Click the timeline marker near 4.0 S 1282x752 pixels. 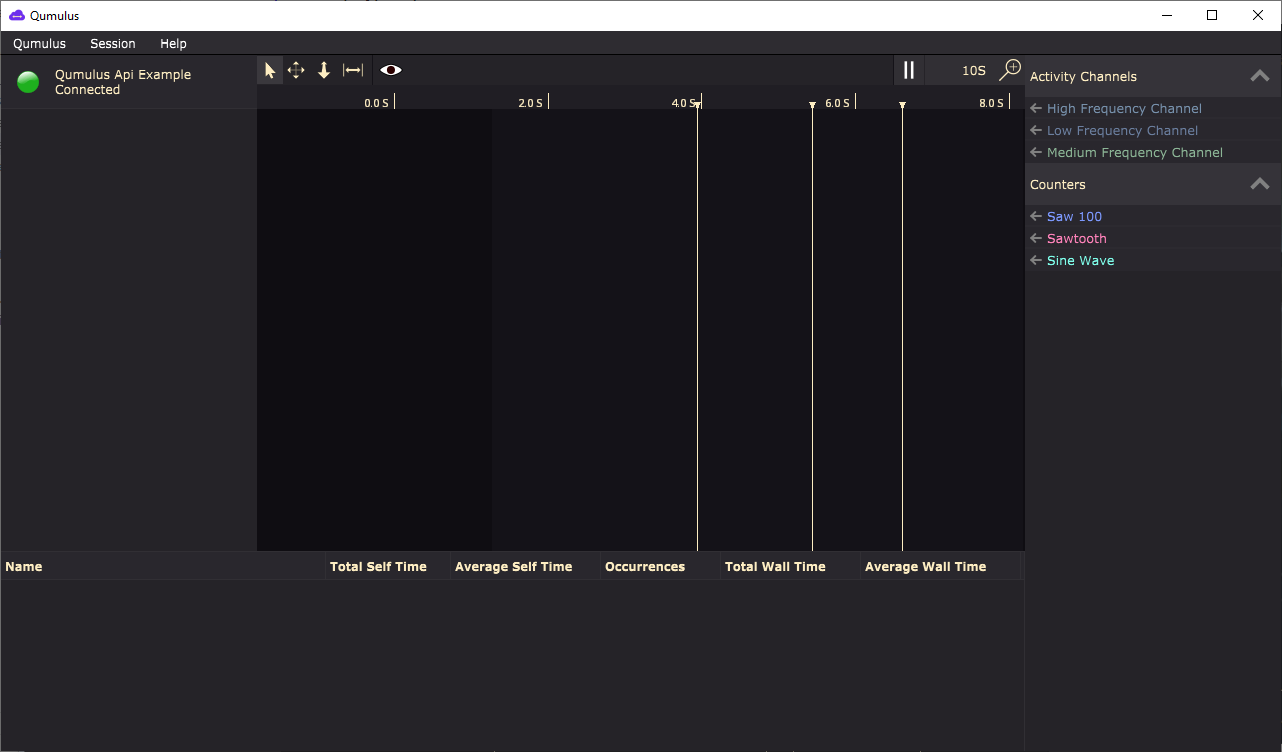point(697,104)
